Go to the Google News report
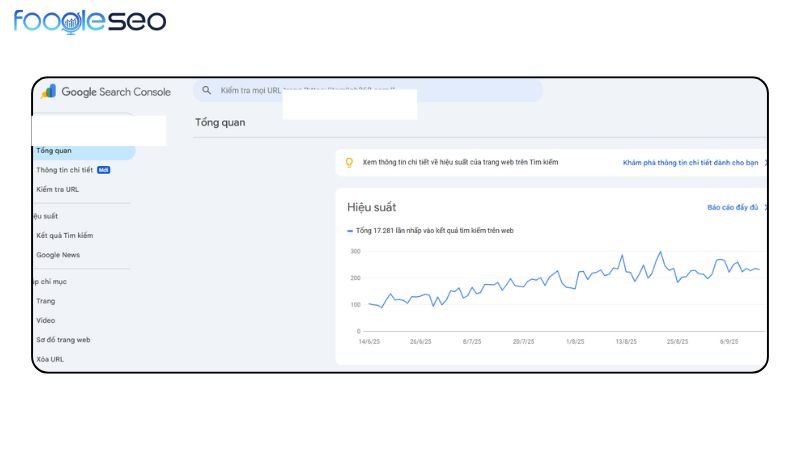 (x=60, y=255)
